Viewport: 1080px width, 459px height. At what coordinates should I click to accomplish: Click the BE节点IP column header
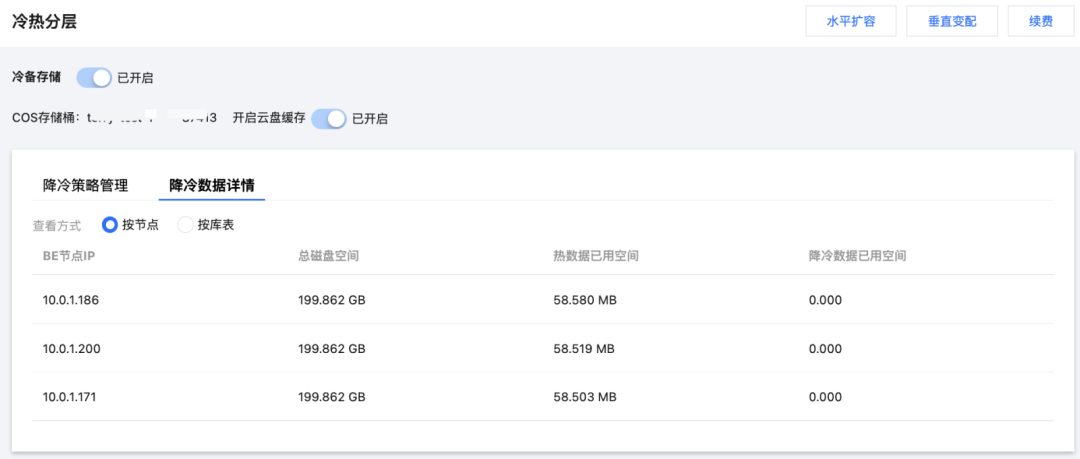point(69,256)
